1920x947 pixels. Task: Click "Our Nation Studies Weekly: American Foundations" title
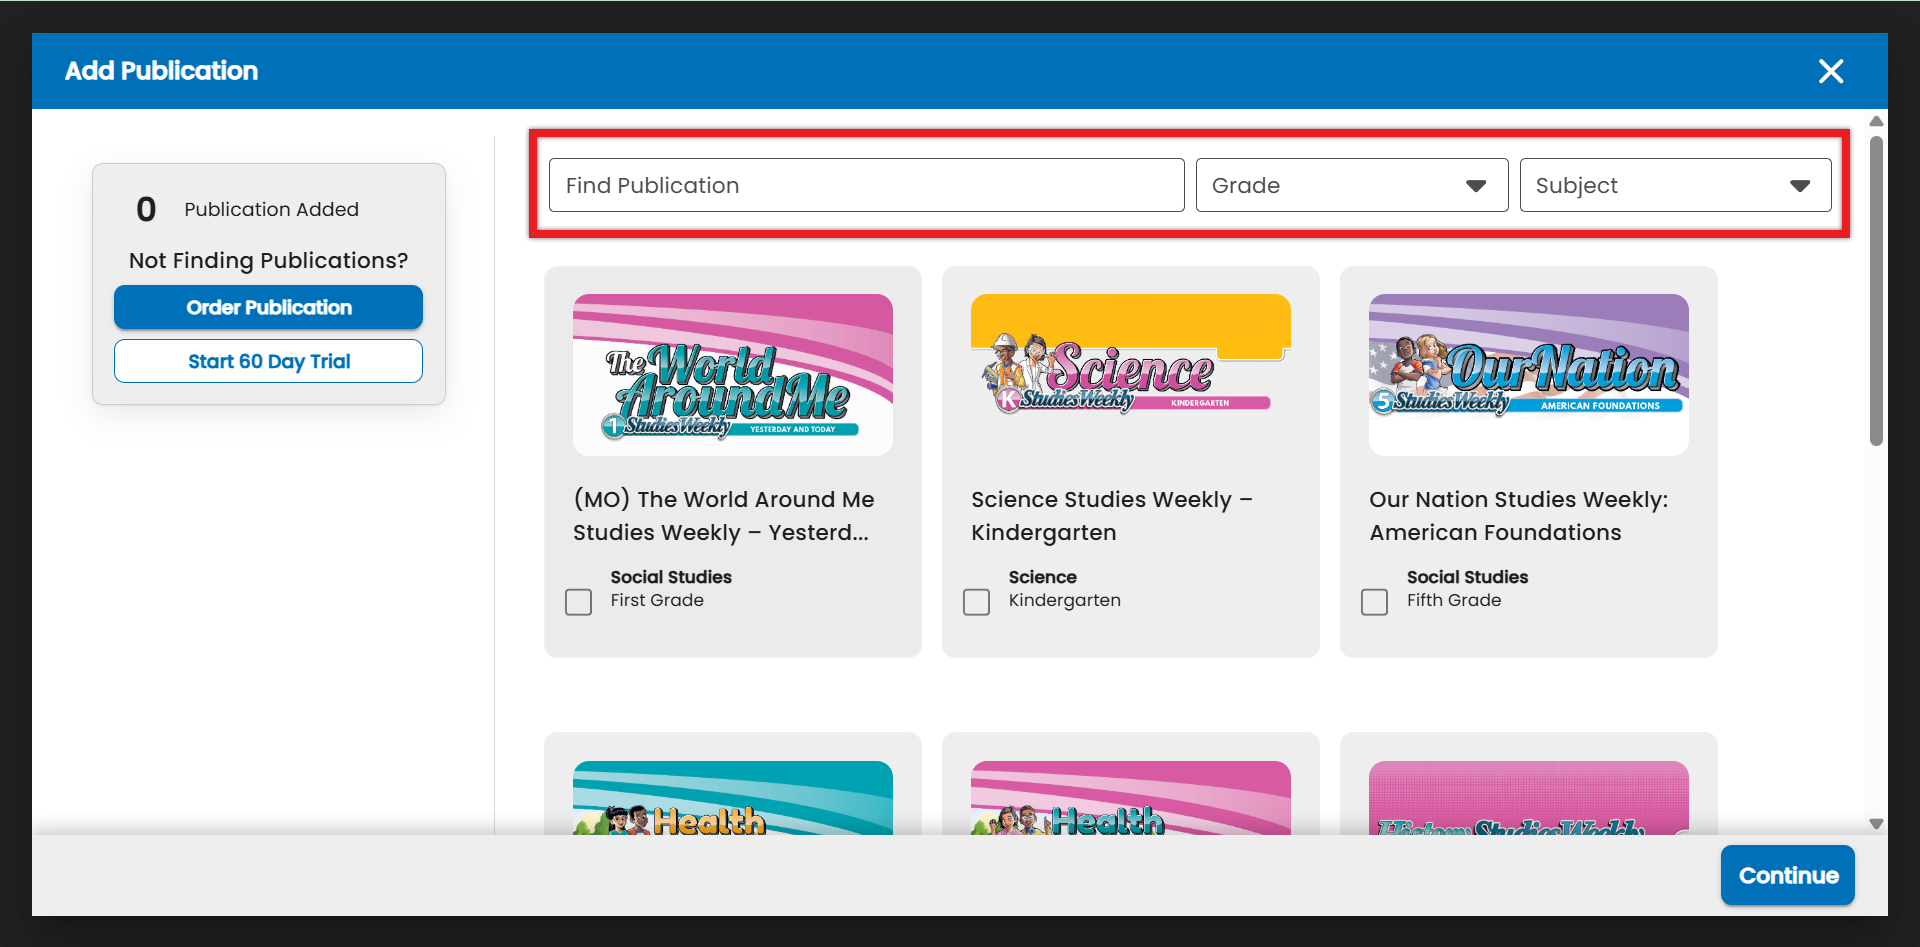pos(1519,516)
